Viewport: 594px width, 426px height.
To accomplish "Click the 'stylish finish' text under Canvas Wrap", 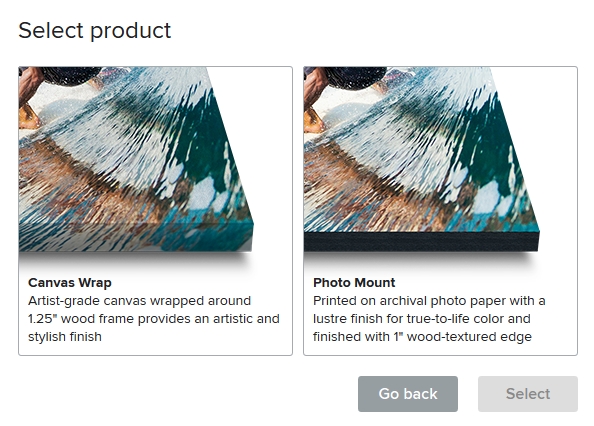I will (65, 337).
